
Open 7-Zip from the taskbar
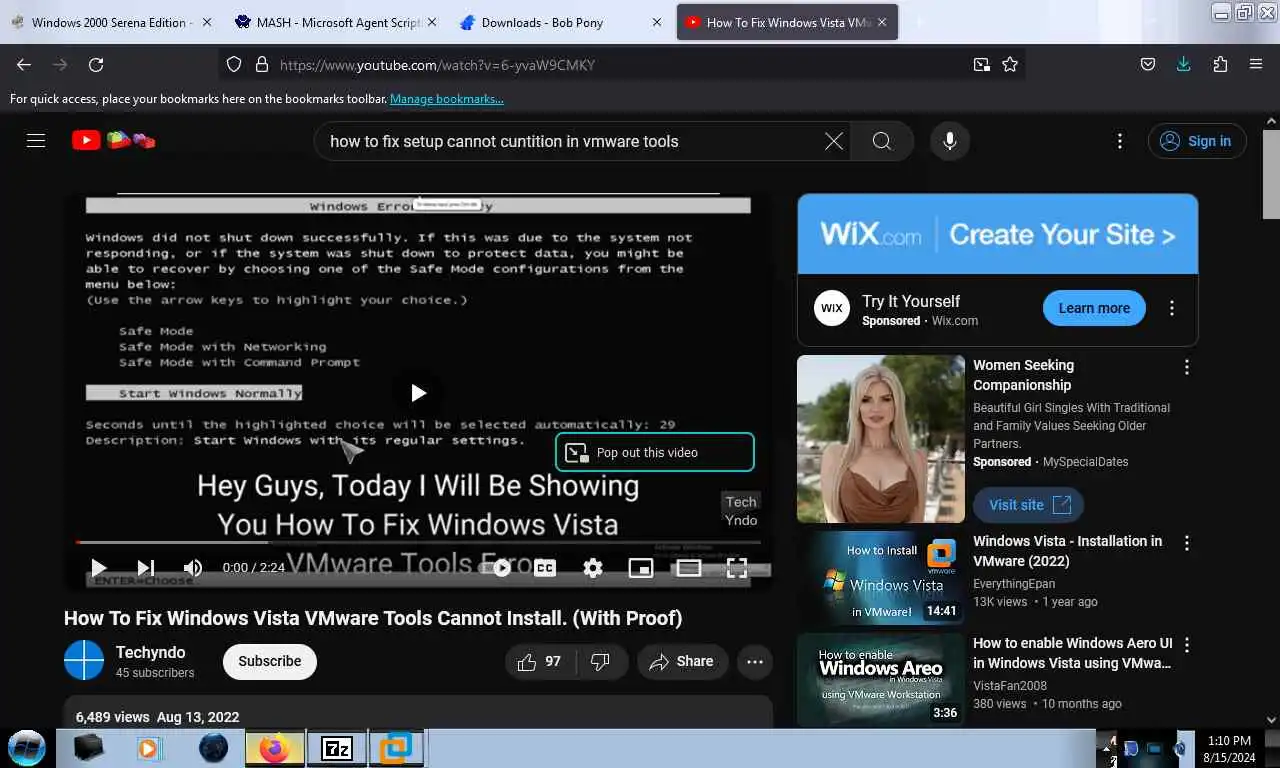336,747
